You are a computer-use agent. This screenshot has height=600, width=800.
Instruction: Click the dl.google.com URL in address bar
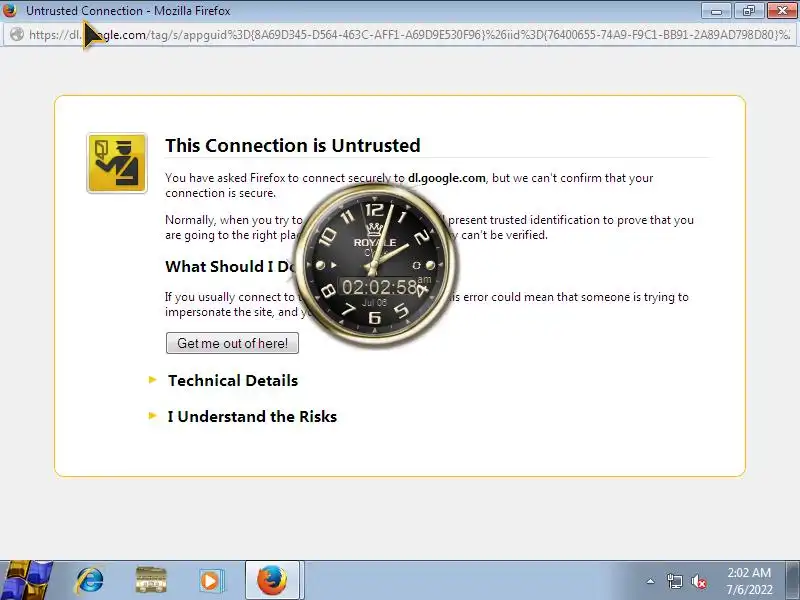coord(408,35)
